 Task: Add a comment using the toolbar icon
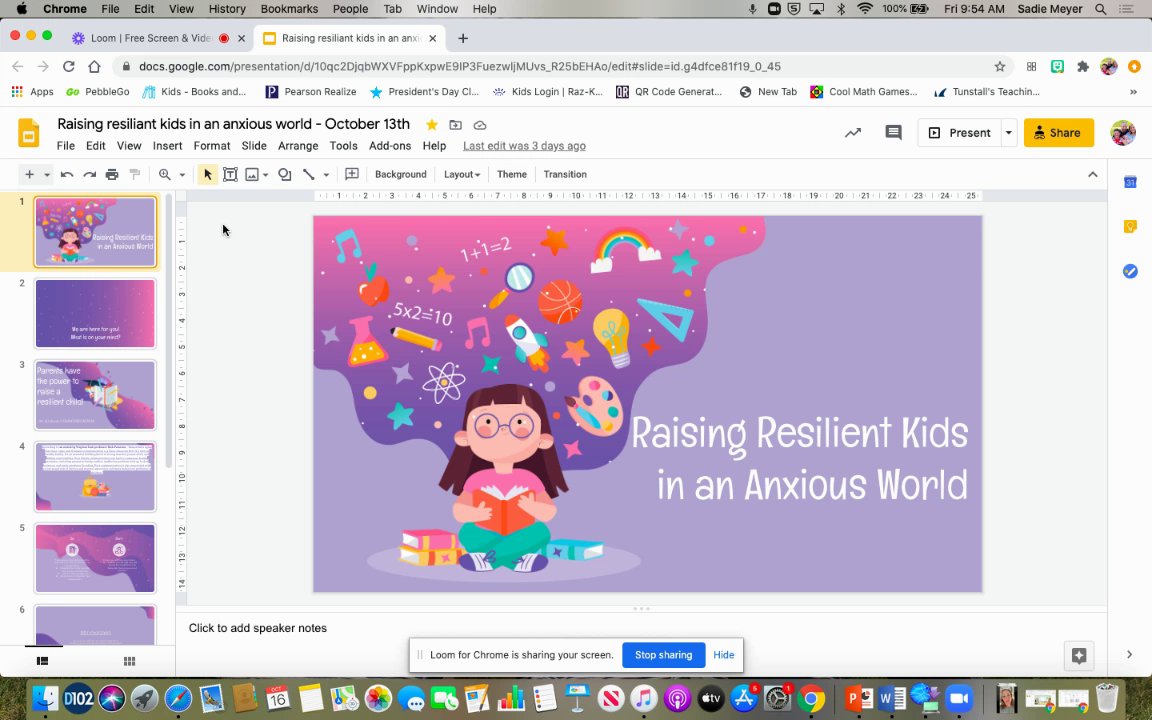(352, 174)
